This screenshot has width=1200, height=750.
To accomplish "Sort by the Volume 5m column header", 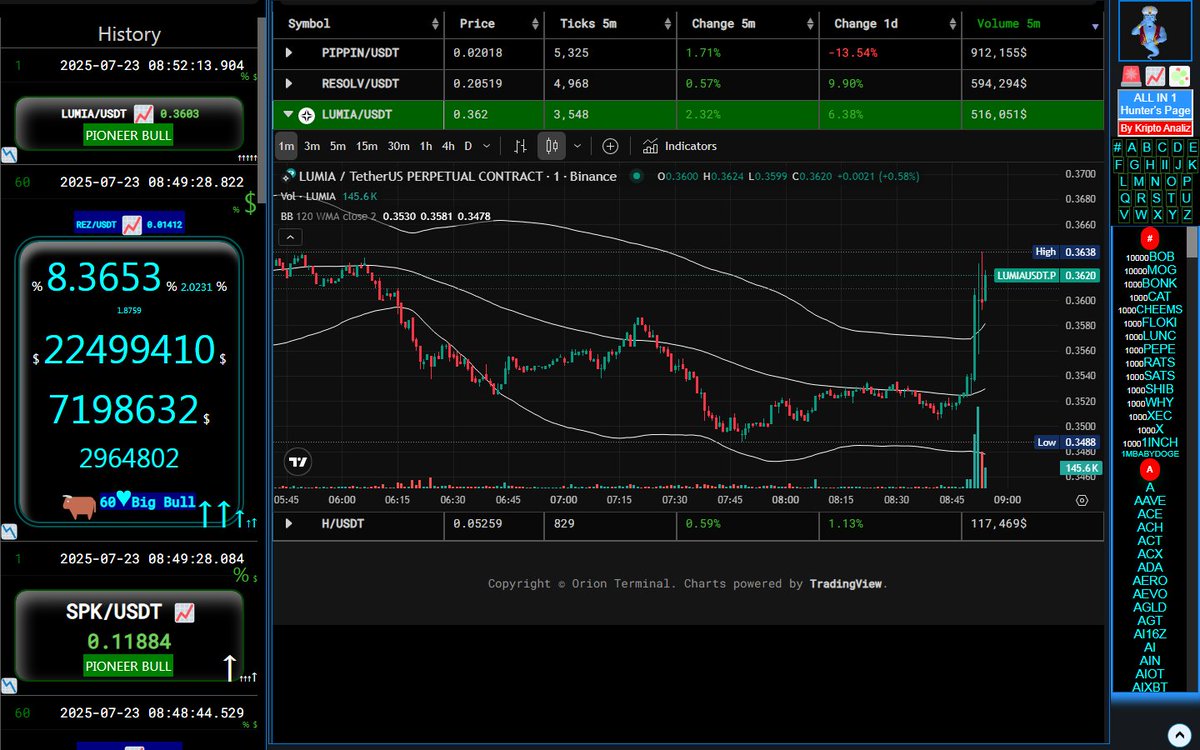I will click(1033, 23).
